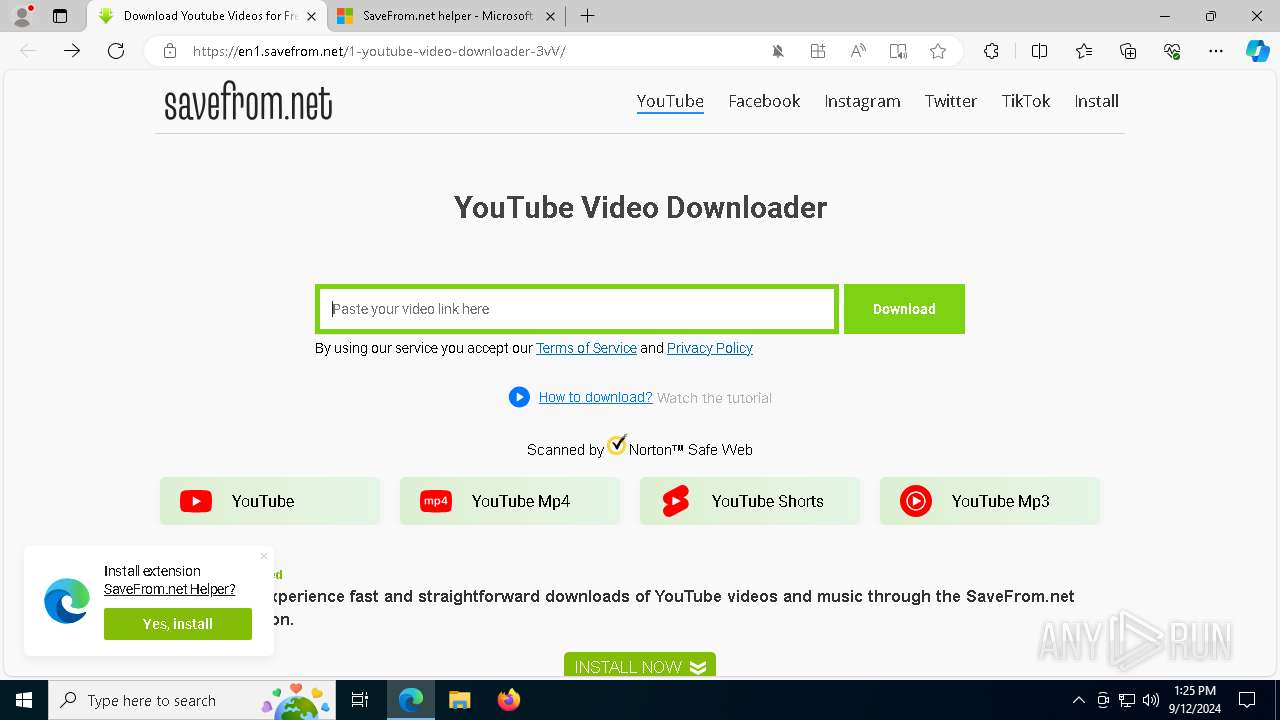Image resolution: width=1280 pixels, height=720 pixels.
Task: Open the Facebook nav menu item
Action: [x=764, y=101]
